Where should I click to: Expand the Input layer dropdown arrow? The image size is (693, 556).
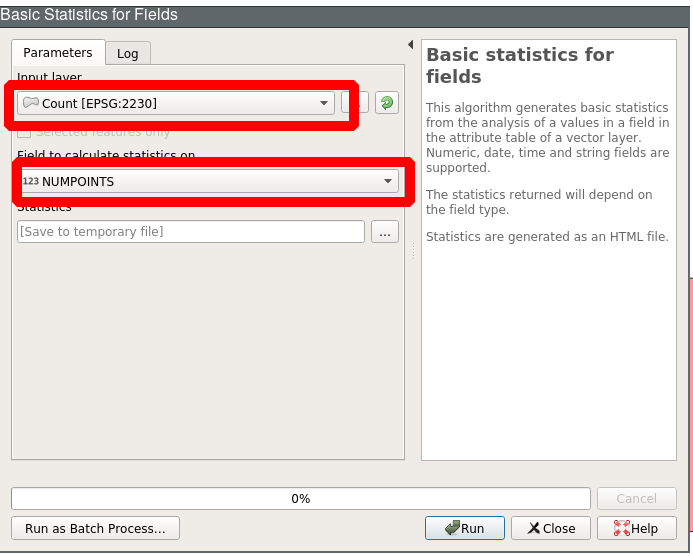[324, 103]
